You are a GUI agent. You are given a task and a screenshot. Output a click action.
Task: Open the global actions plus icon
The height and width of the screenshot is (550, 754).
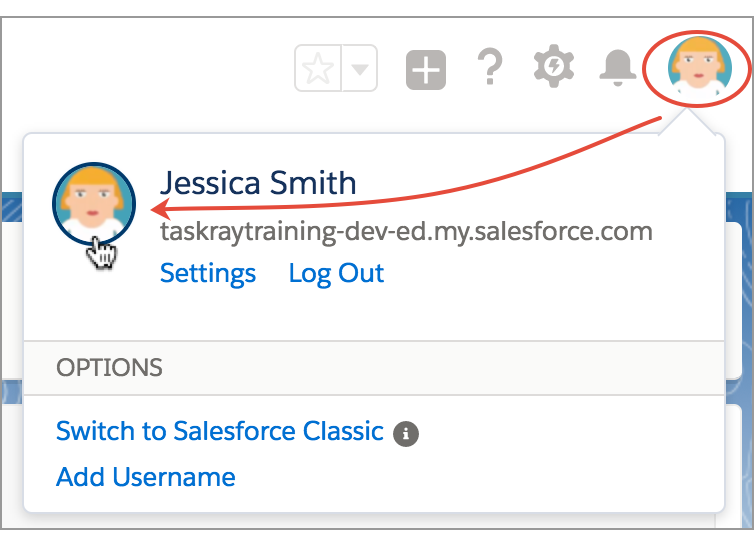(426, 70)
